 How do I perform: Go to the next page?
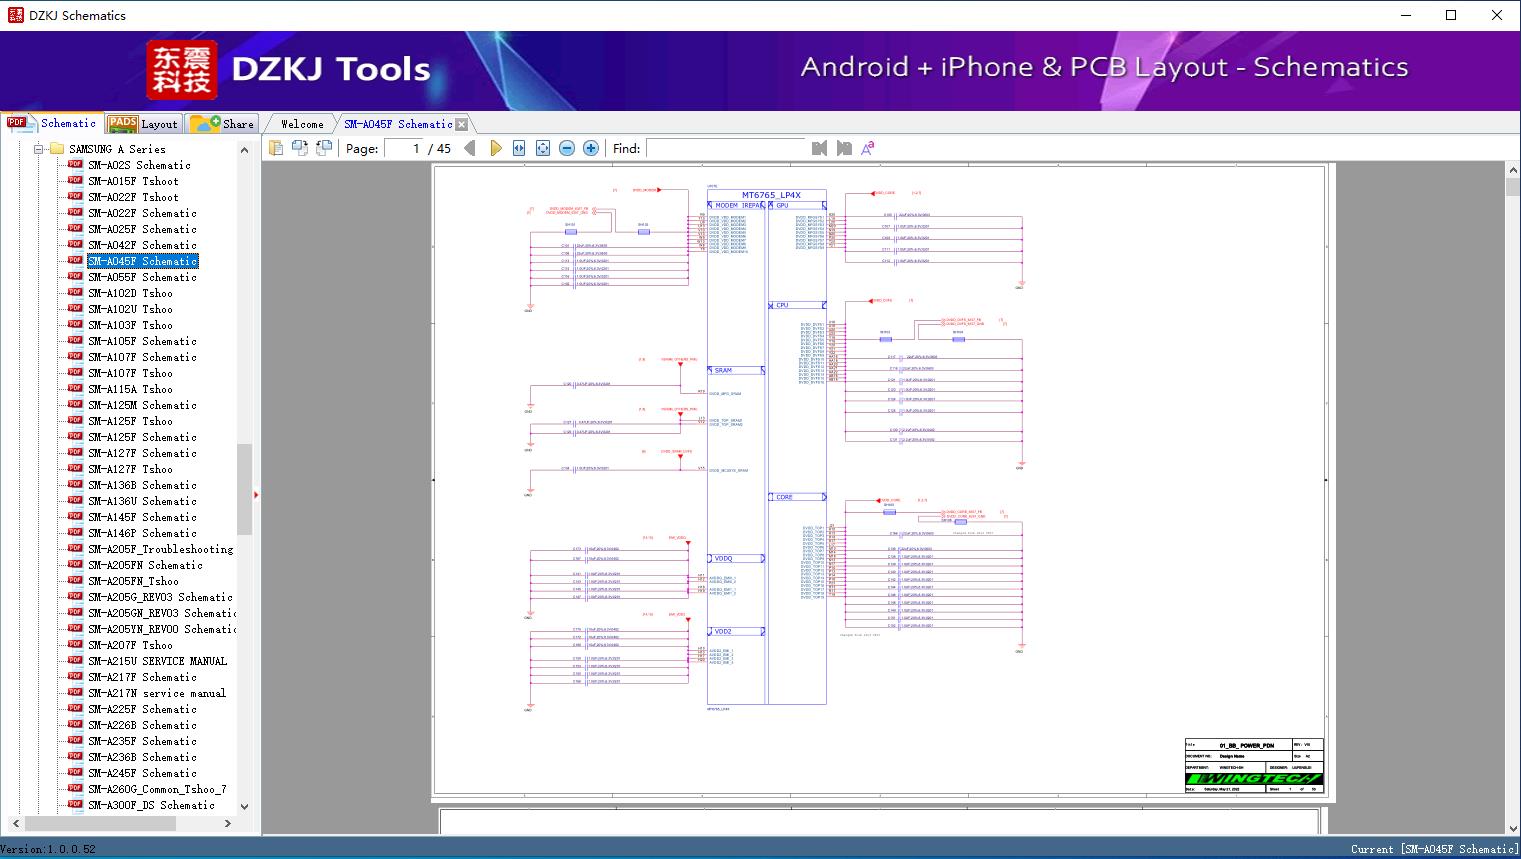pos(495,148)
